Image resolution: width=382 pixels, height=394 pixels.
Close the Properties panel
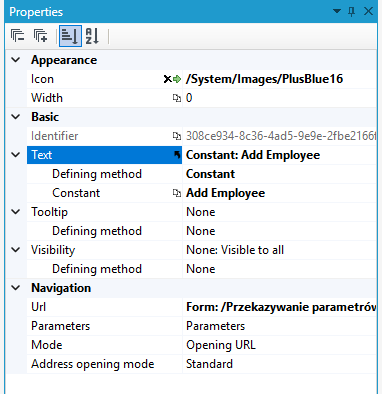tap(368, 11)
